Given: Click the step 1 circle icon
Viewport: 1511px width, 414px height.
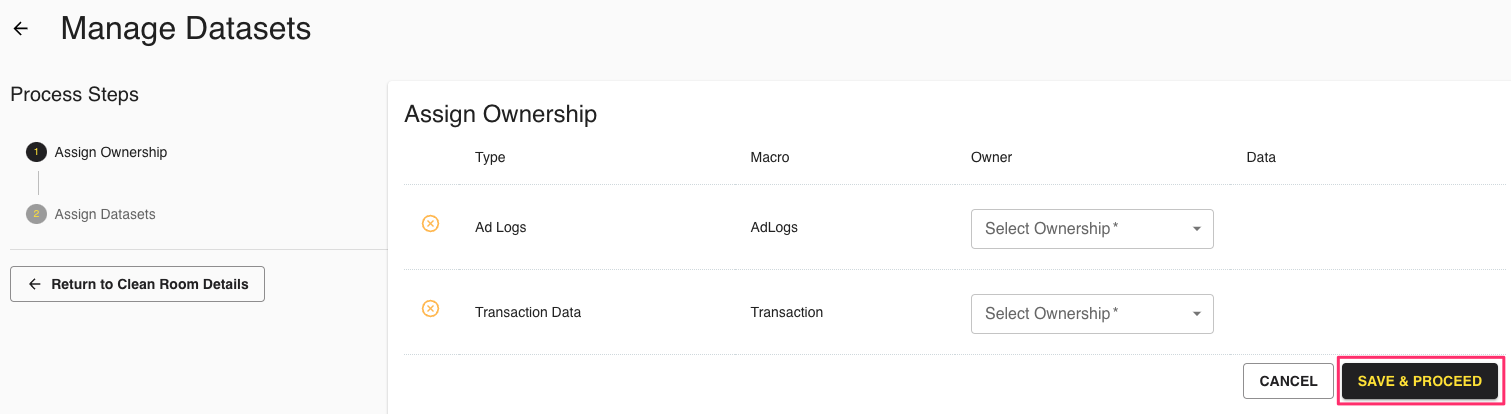Looking at the screenshot, I should point(36,152).
